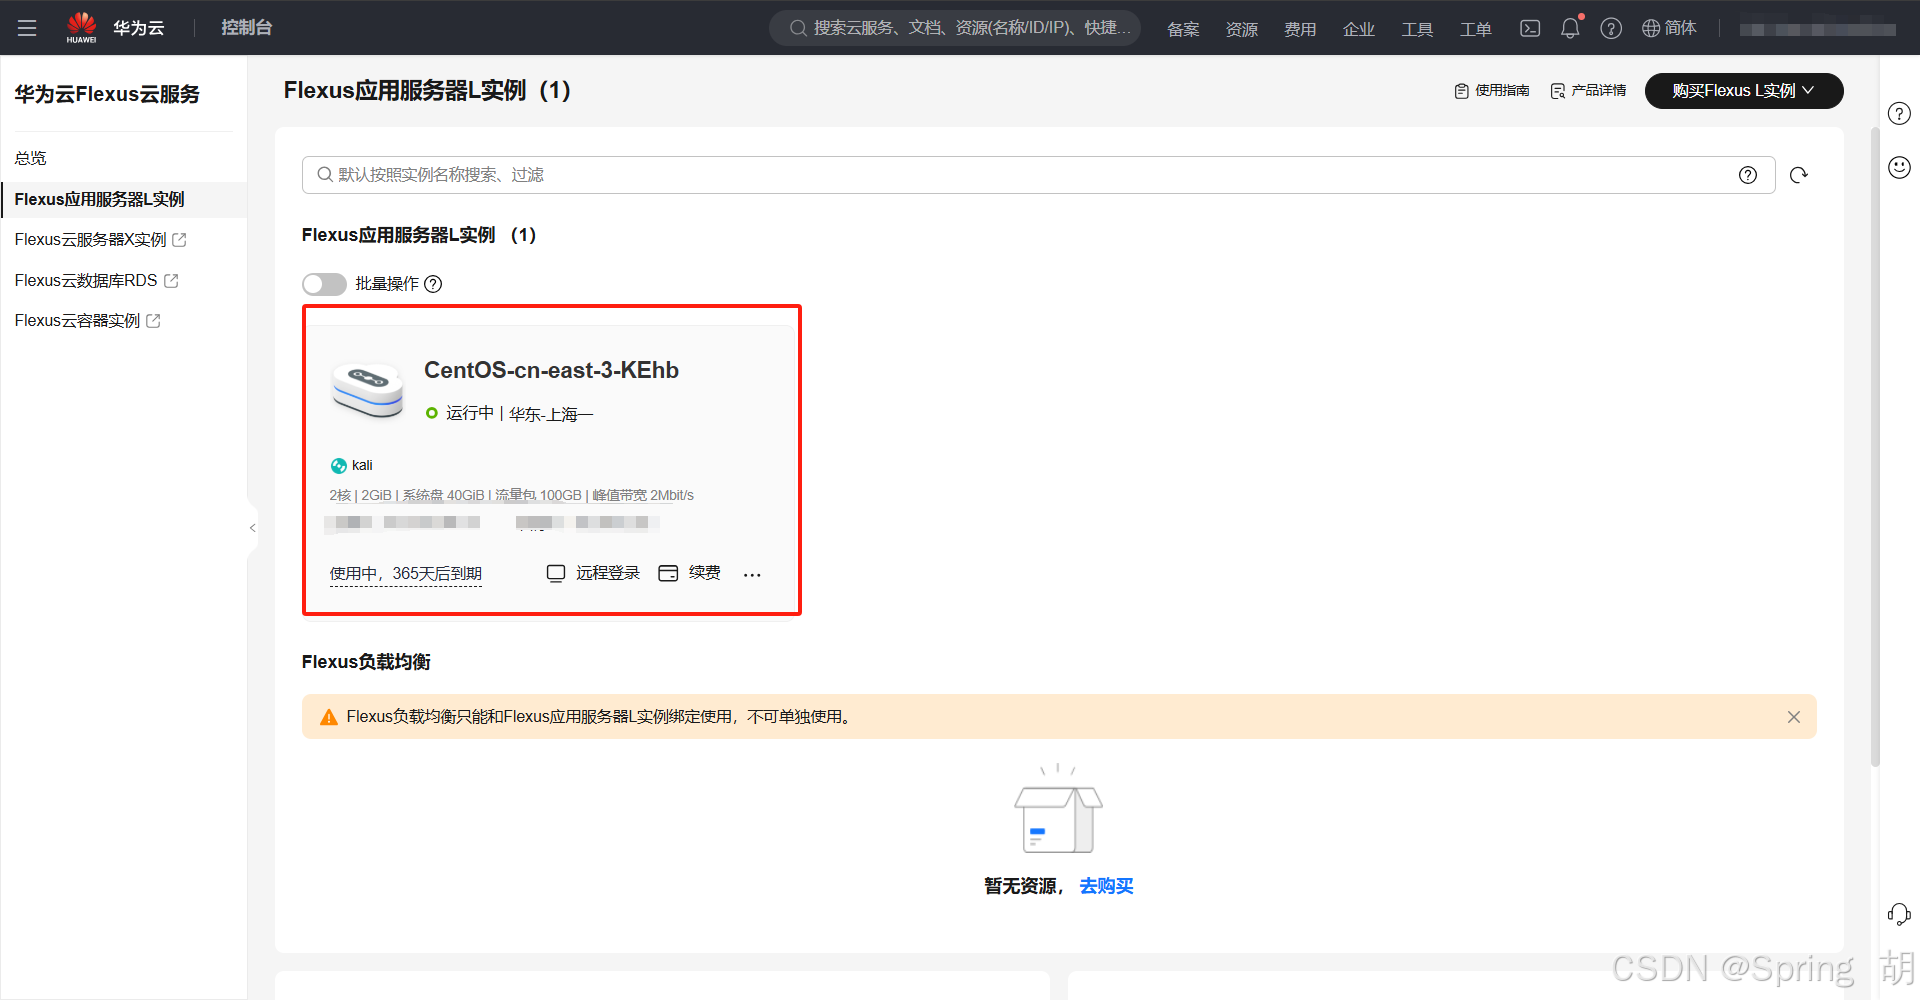Viewport: 1920px width, 1000px height.
Task: Click the kali image icon
Action: tap(339, 466)
